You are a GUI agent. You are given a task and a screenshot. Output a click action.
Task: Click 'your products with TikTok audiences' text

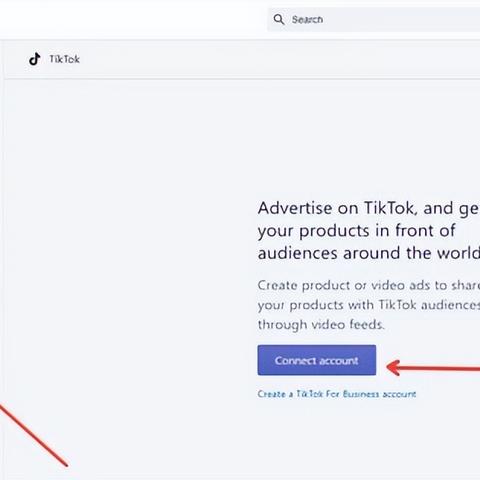click(x=369, y=305)
